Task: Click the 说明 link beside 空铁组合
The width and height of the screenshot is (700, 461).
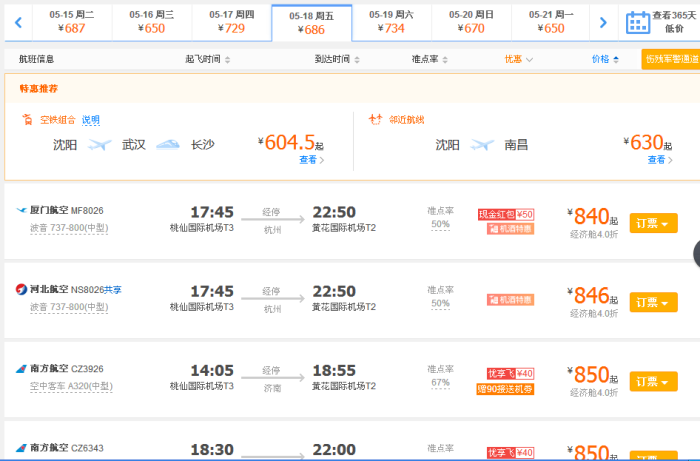Action: (91, 120)
